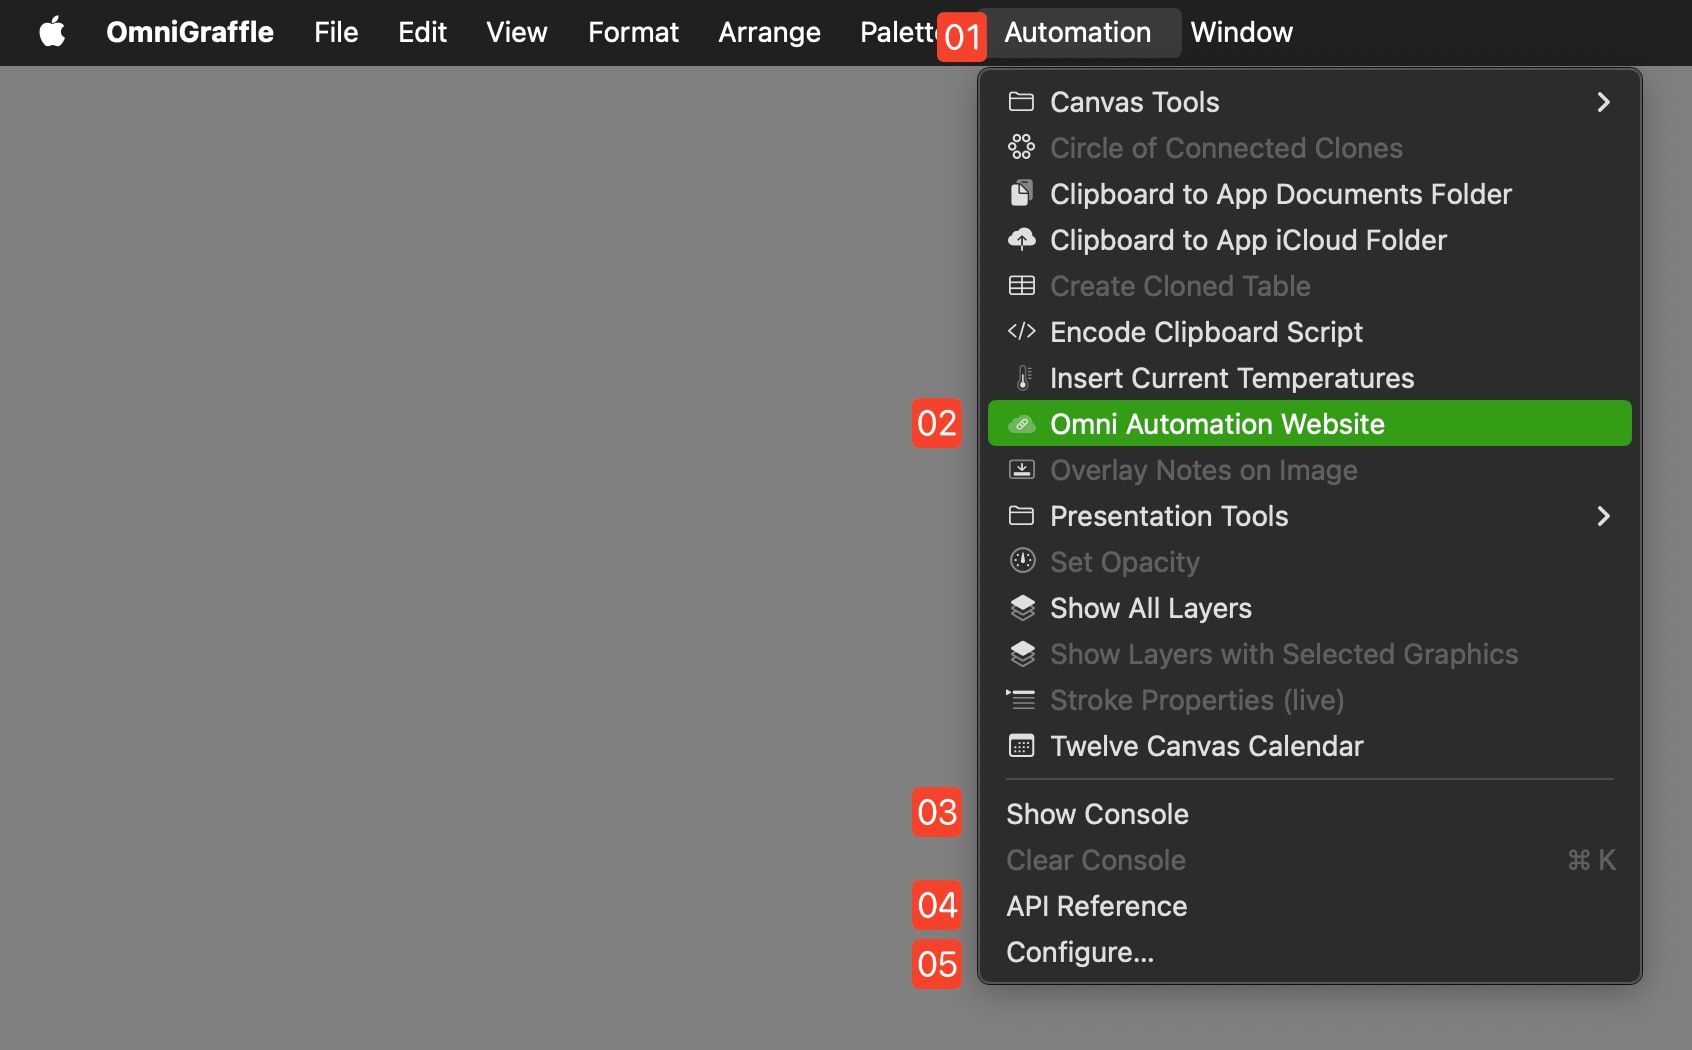The height and width of the screenshot is (1050, 1692).
Task: Open the Arrange menu
Action: (769, 32)
